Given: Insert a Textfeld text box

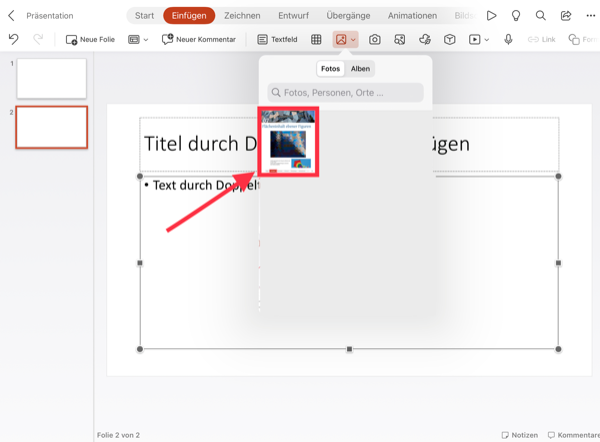Looking at the screenshot, I should (x=277, y=39).
